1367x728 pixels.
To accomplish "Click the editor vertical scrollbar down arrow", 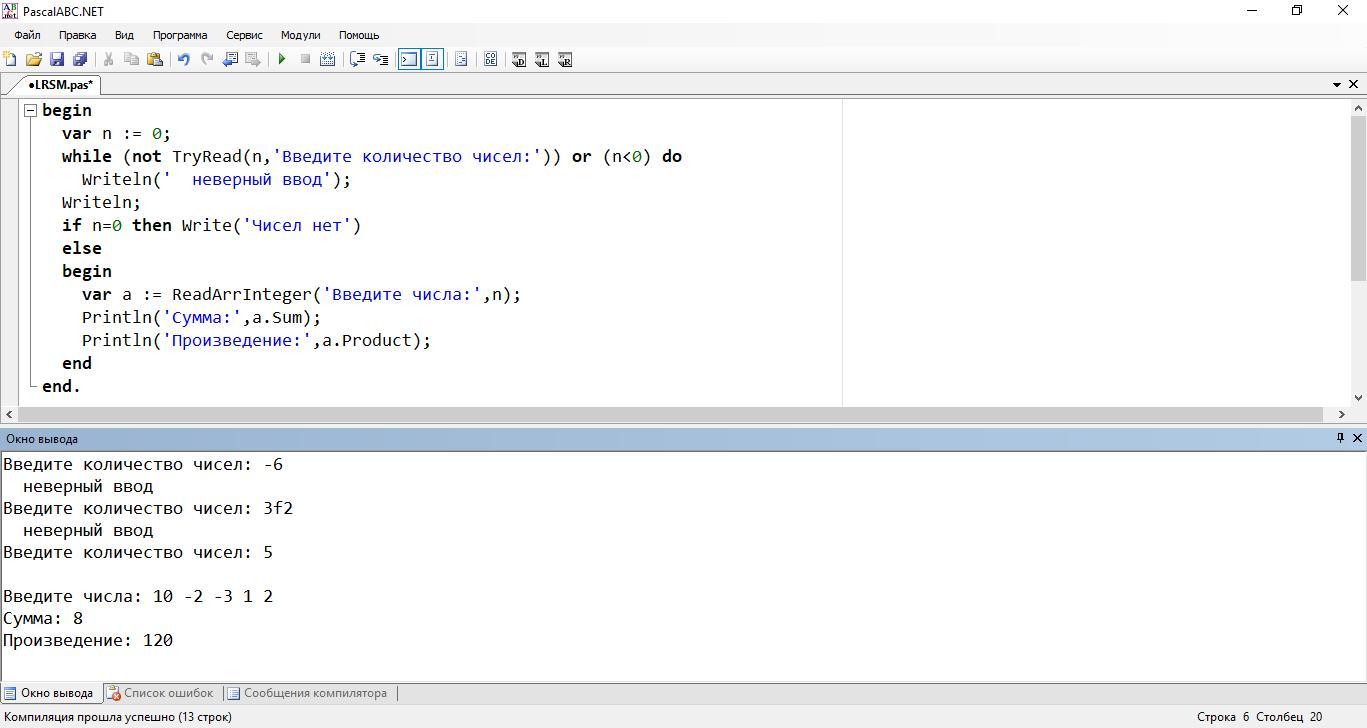I will (1358, 398).
